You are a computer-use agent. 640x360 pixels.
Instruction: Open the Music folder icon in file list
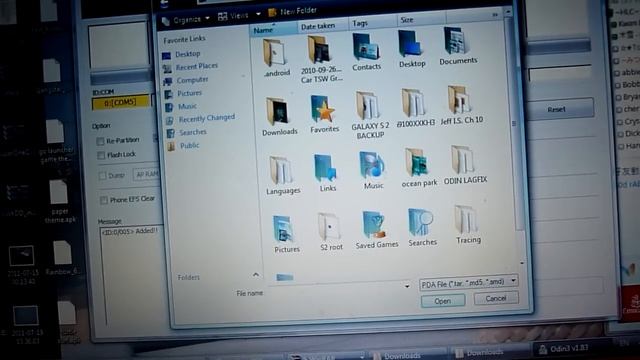(373, 171)
